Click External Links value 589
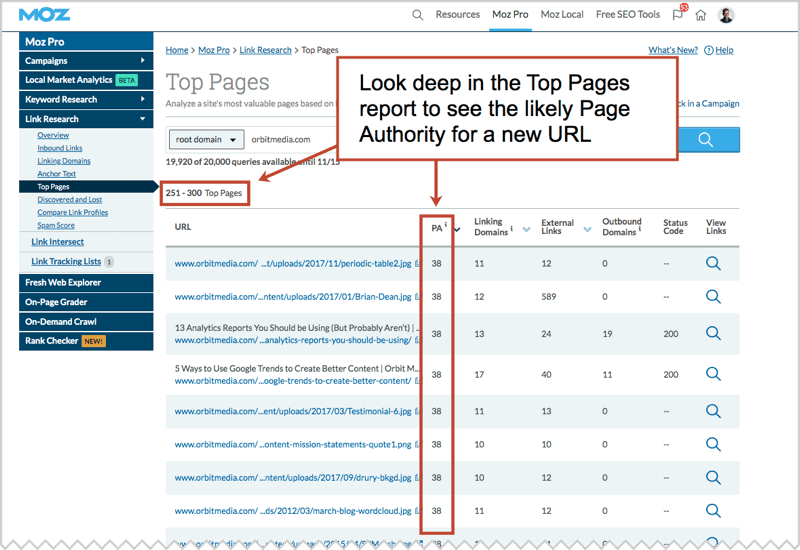Viewport: 800px width, 550px height. tap(549, 296)
